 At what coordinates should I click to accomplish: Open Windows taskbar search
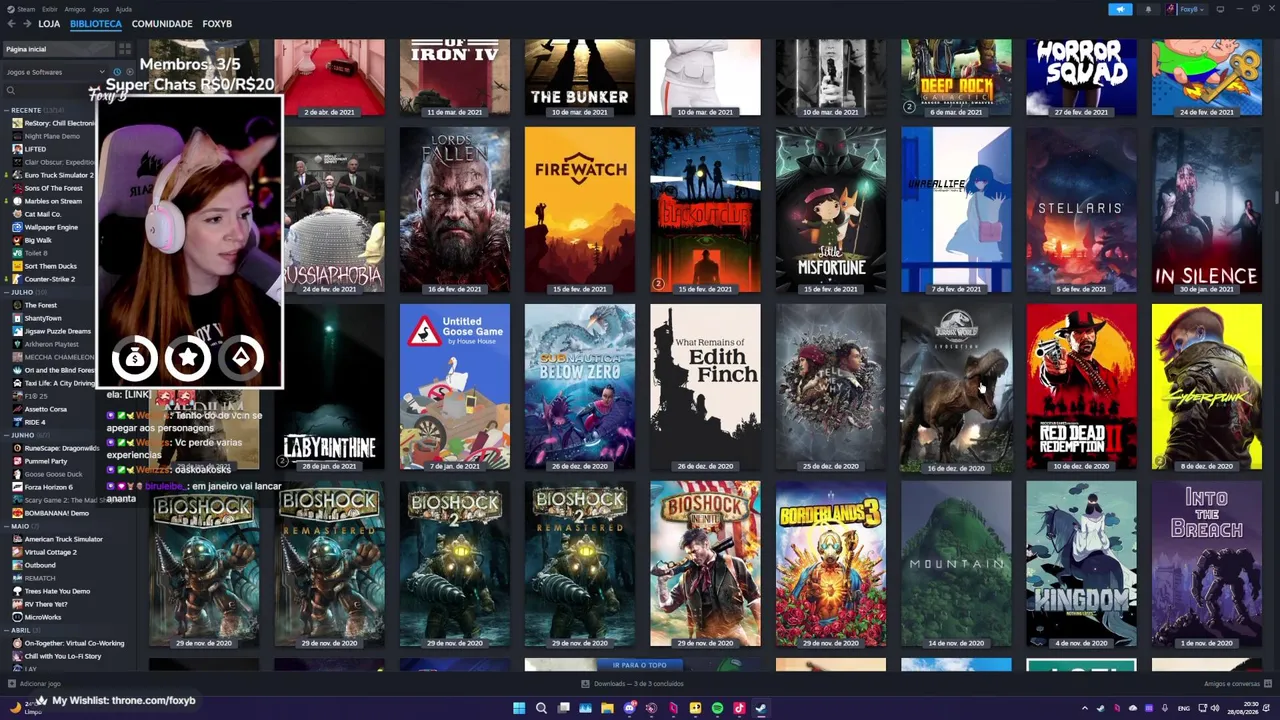point(541,708)
